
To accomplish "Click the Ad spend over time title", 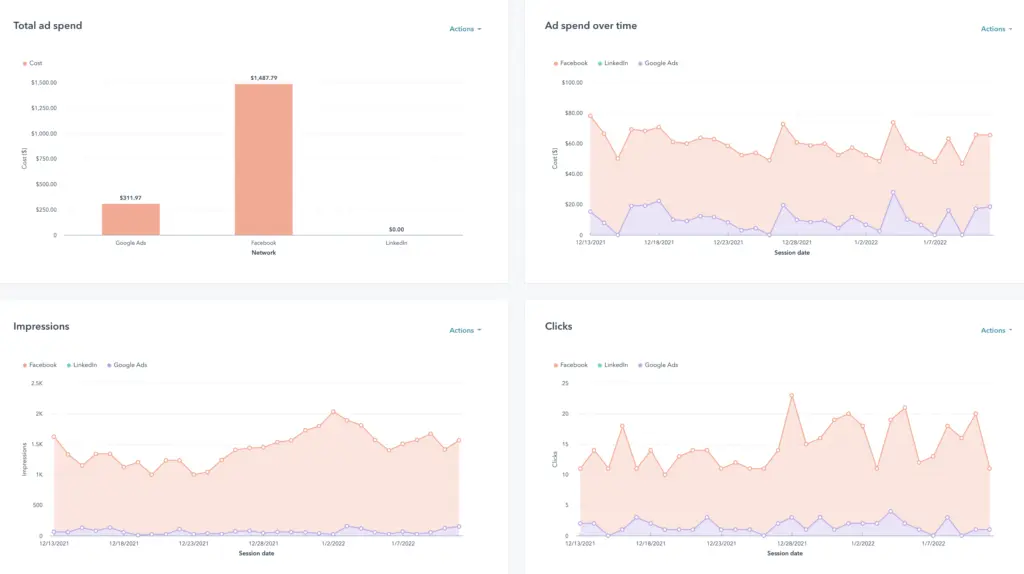I will tap(591, 25).
